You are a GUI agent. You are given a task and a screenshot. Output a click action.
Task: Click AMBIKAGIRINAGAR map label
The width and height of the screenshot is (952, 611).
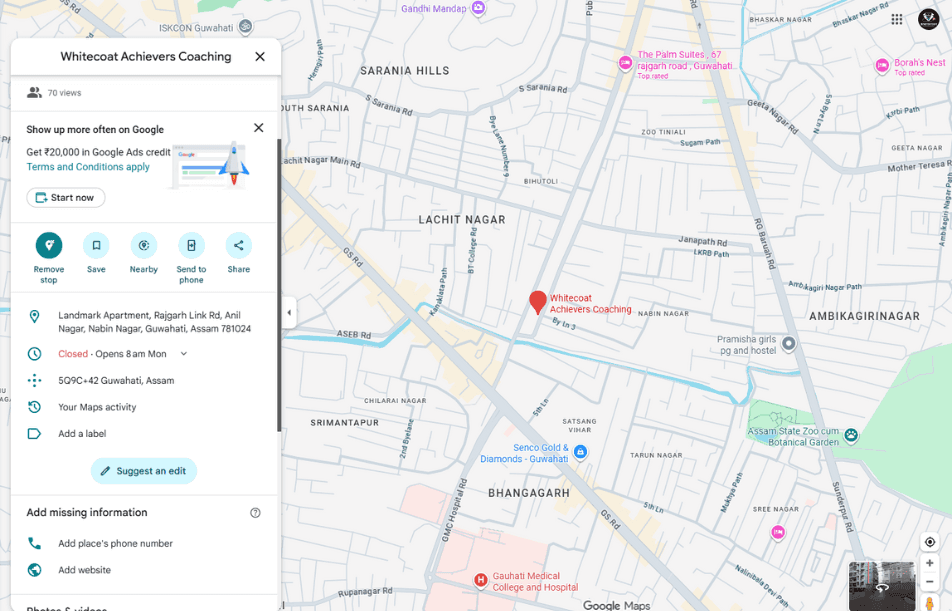tap(865, 316)
